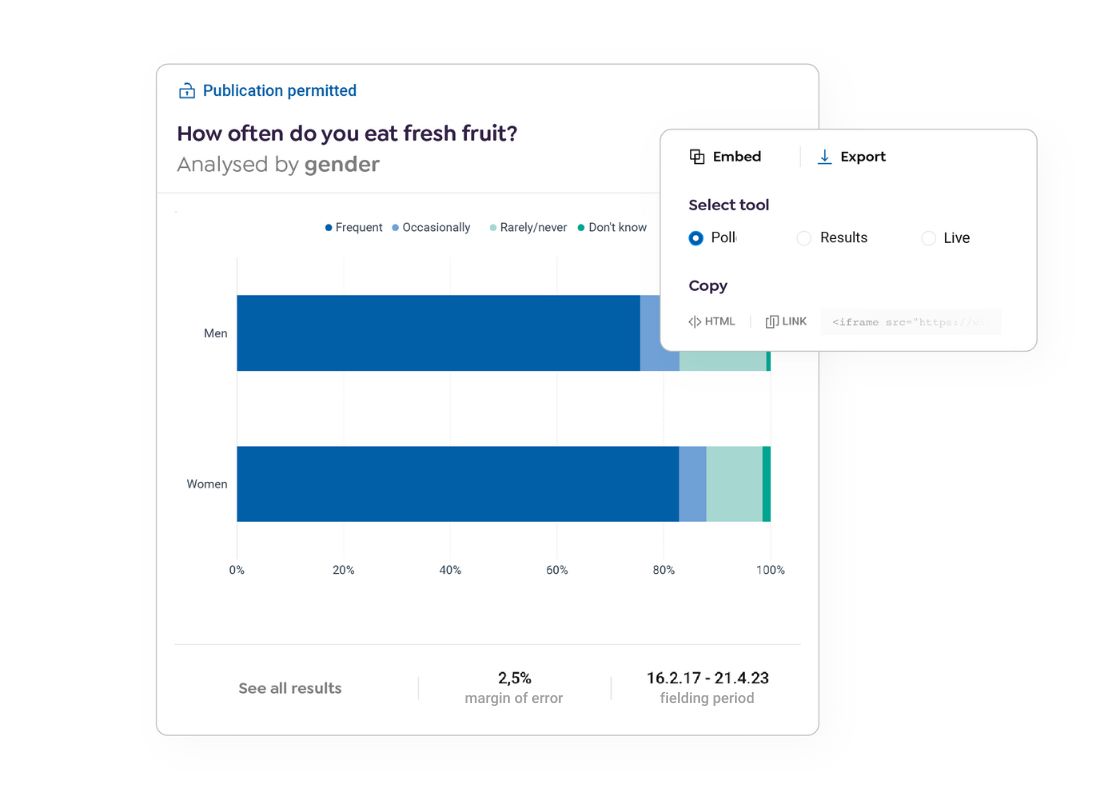Viewport: 1120px width, 800px height.
Task: Select the Results radio button
Action: coord(804,238)
